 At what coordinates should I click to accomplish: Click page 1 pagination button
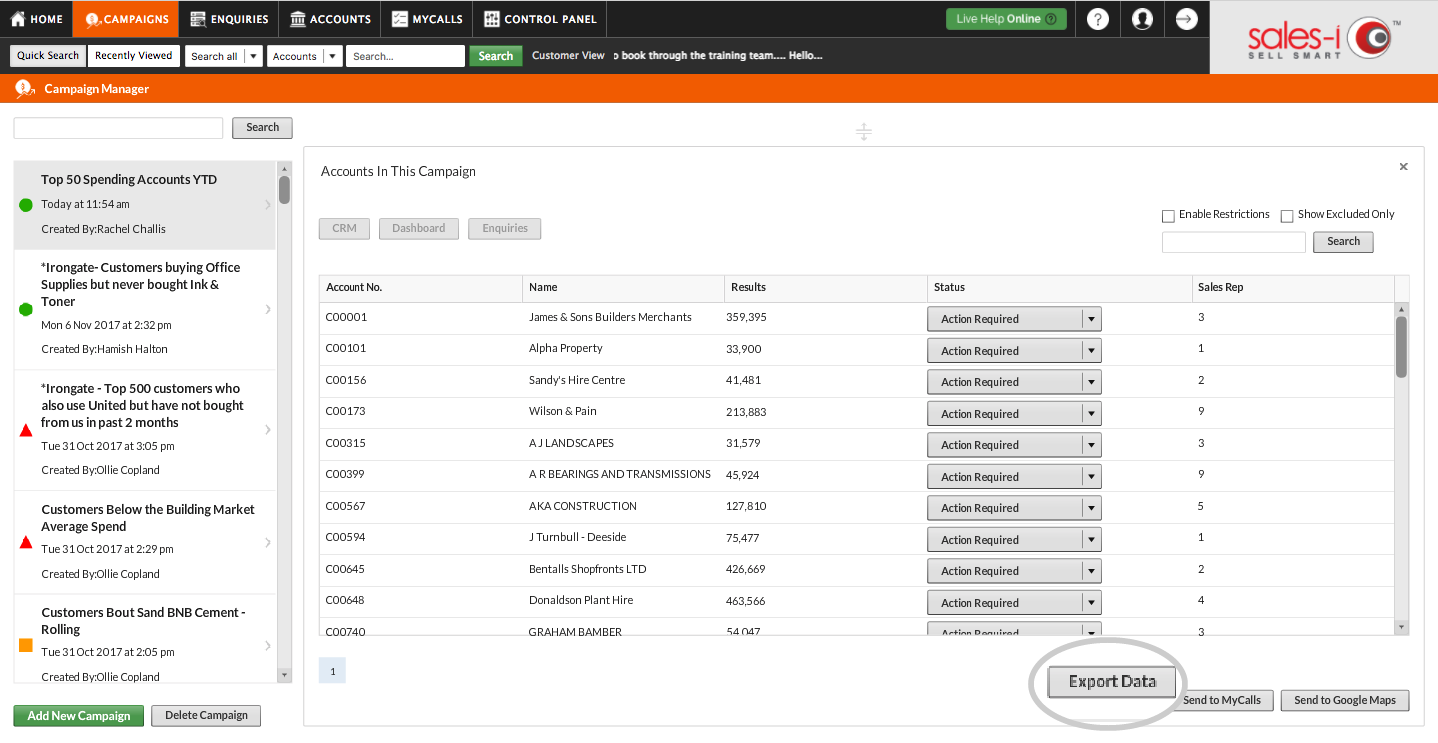[x=332, y=670]
